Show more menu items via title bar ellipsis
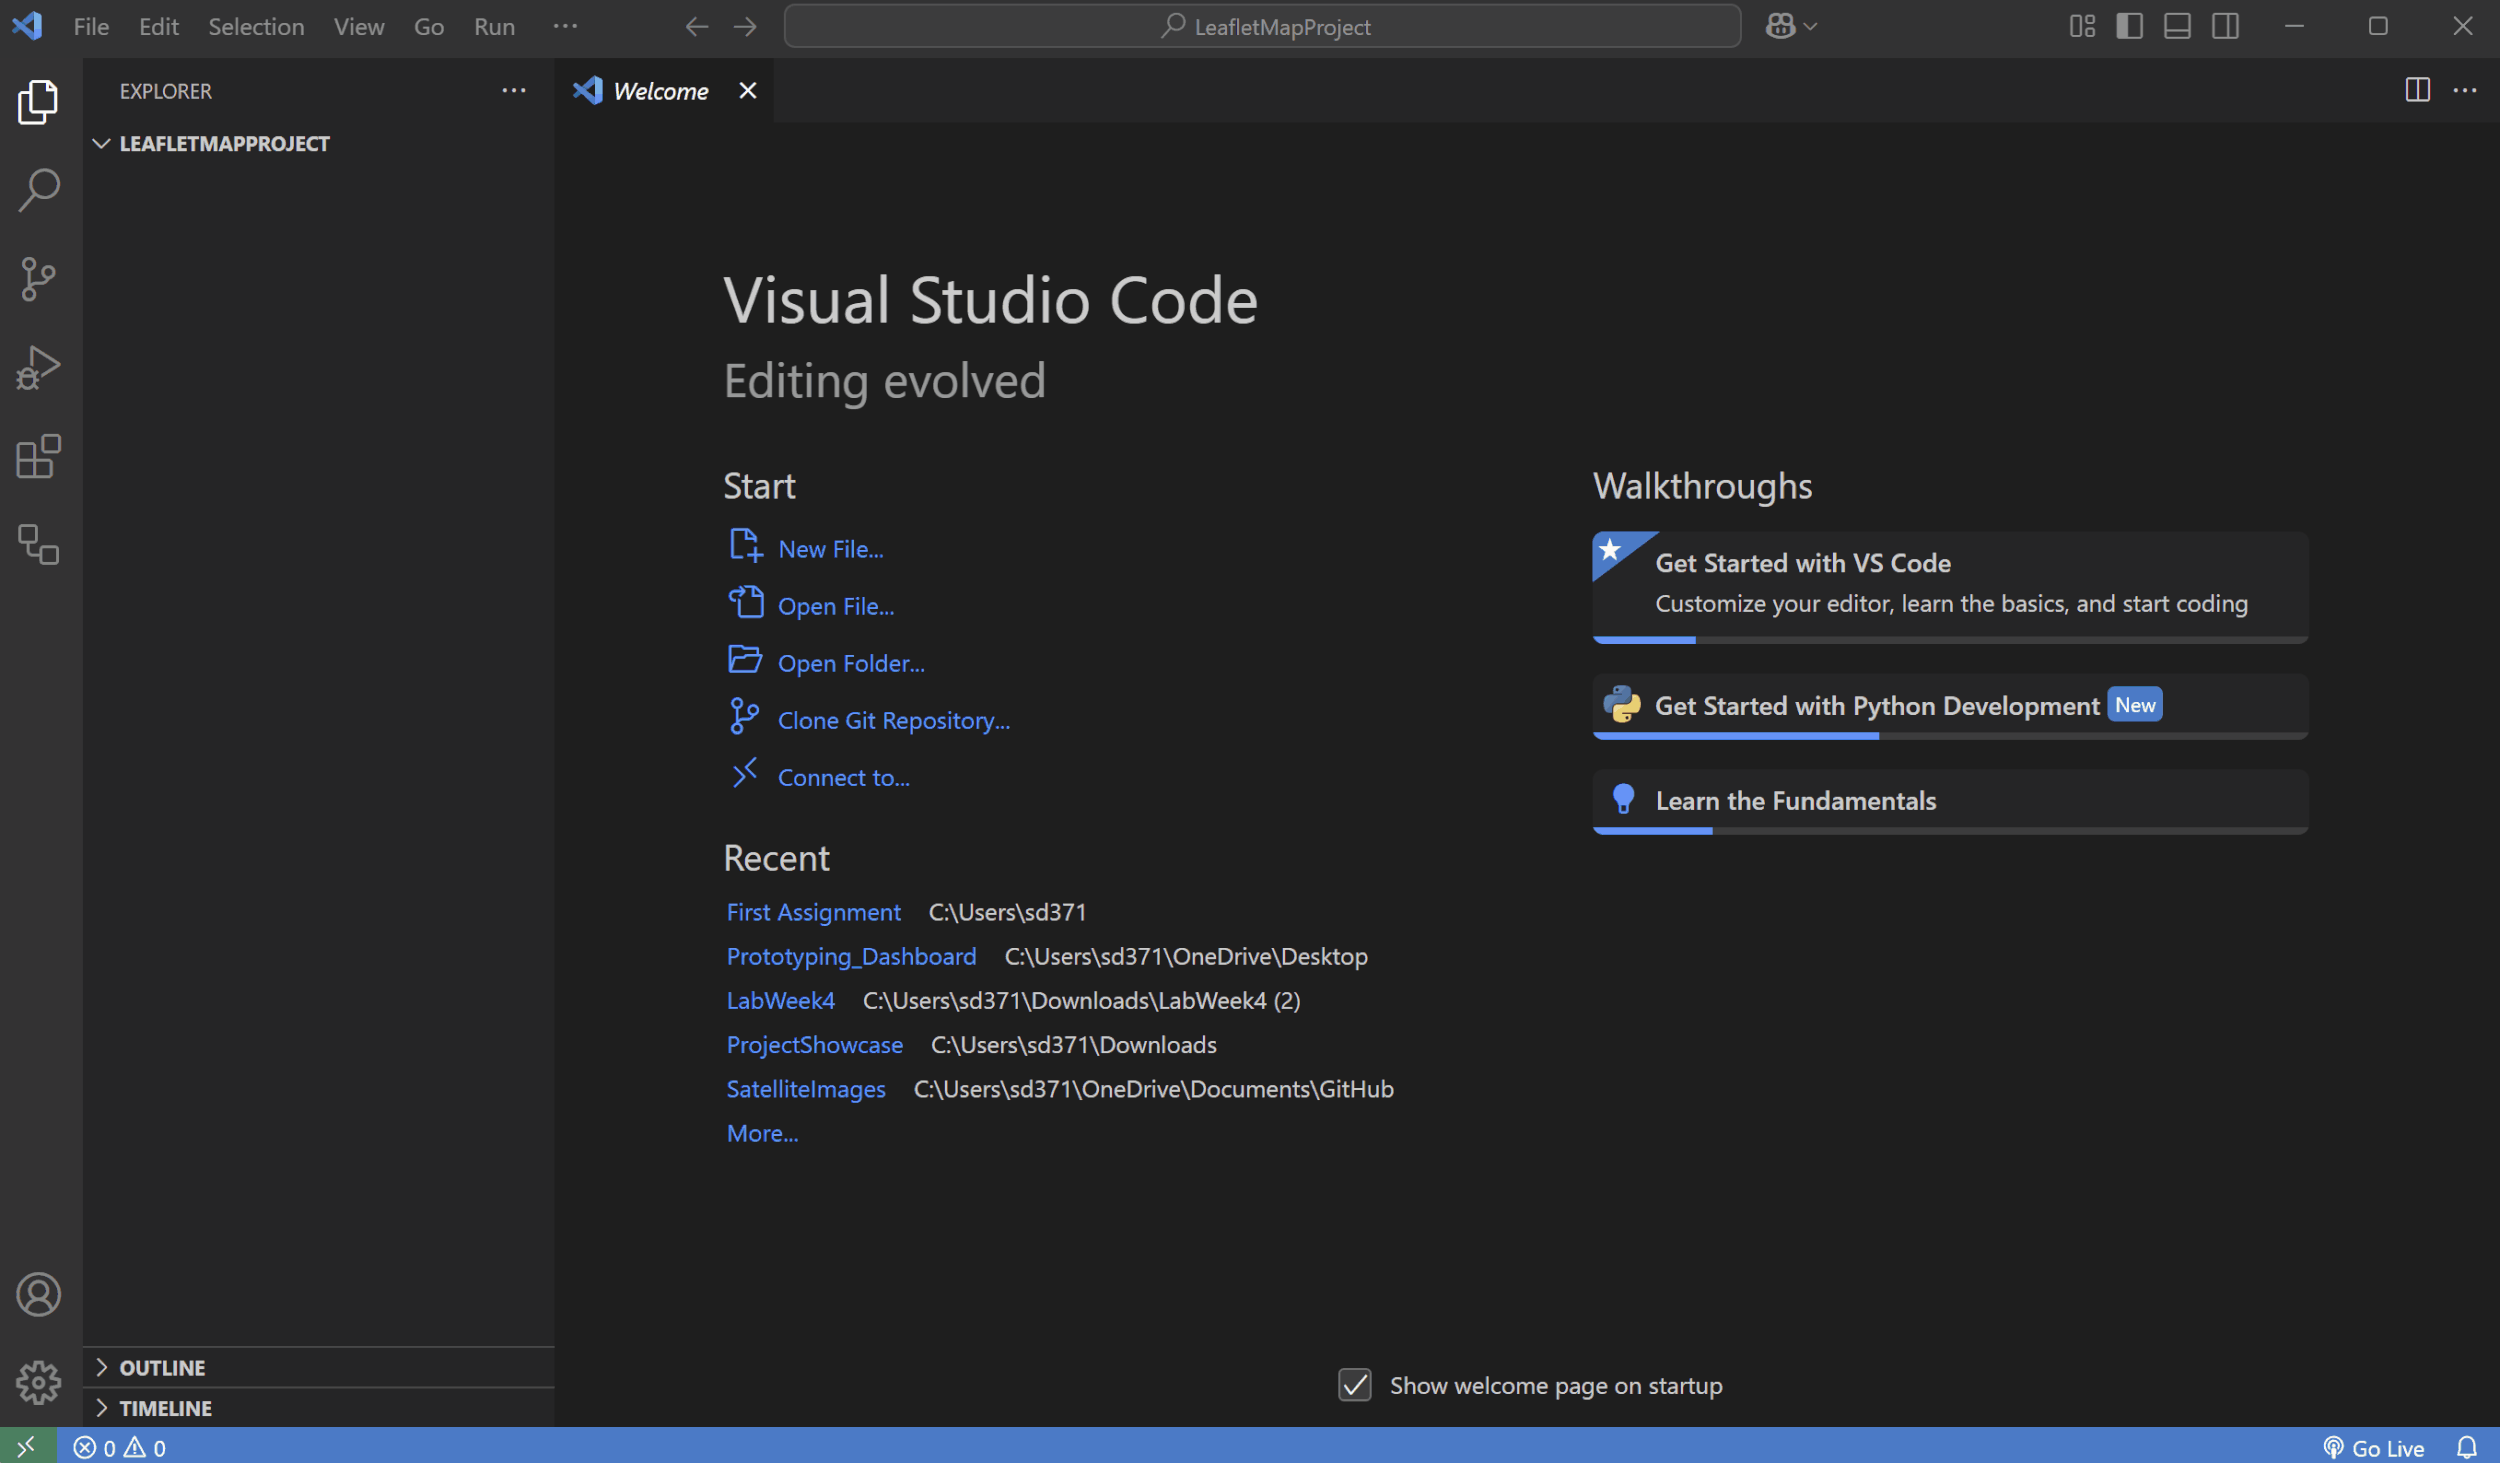The height and width of the screenshot is (1463, 2500). tap(565, 26)
